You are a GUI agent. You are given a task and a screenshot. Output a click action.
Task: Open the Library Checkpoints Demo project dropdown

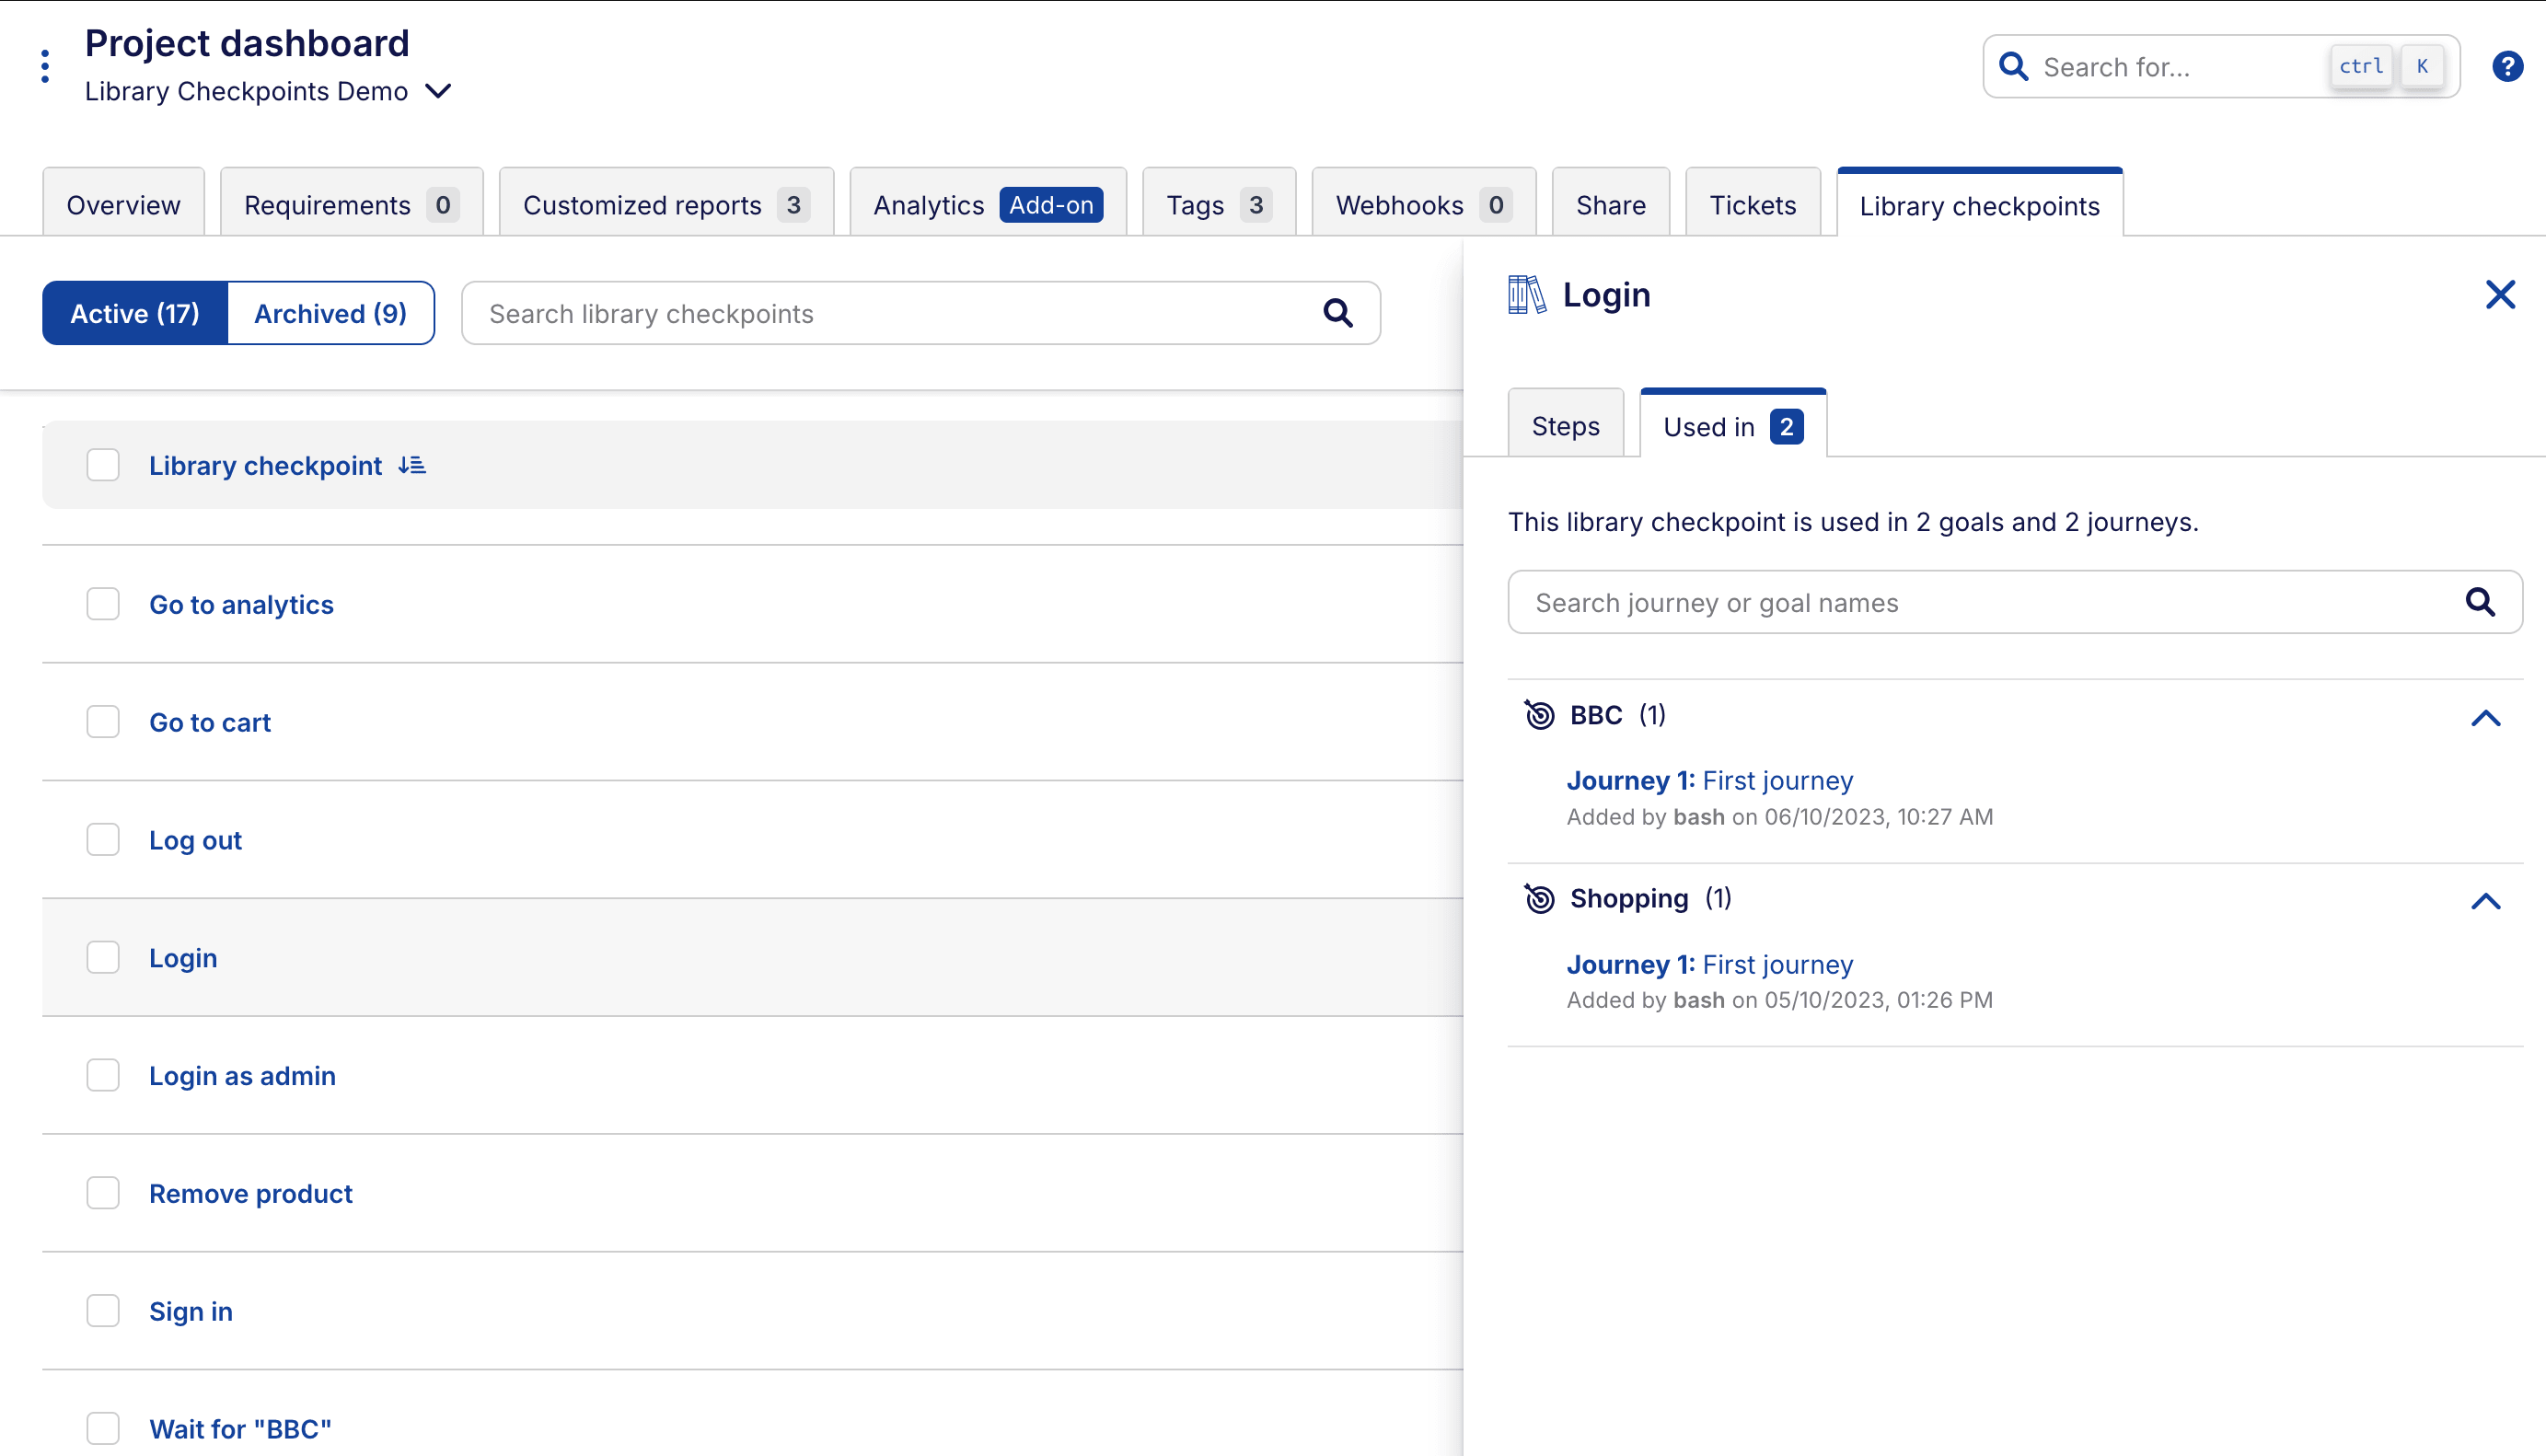pos(438,91)
